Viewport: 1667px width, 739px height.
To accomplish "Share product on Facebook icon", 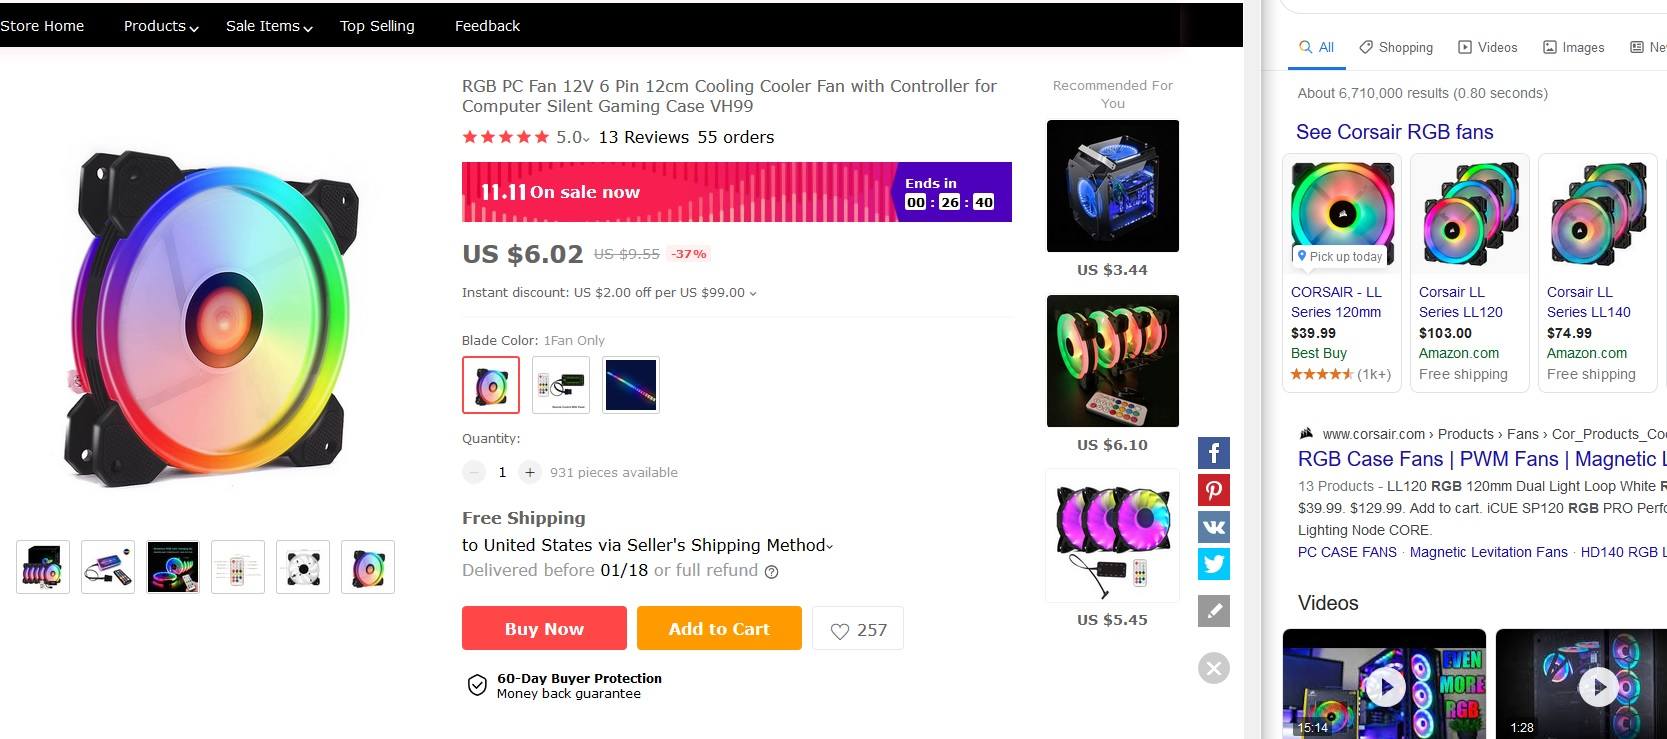I will click(1214, 453).
